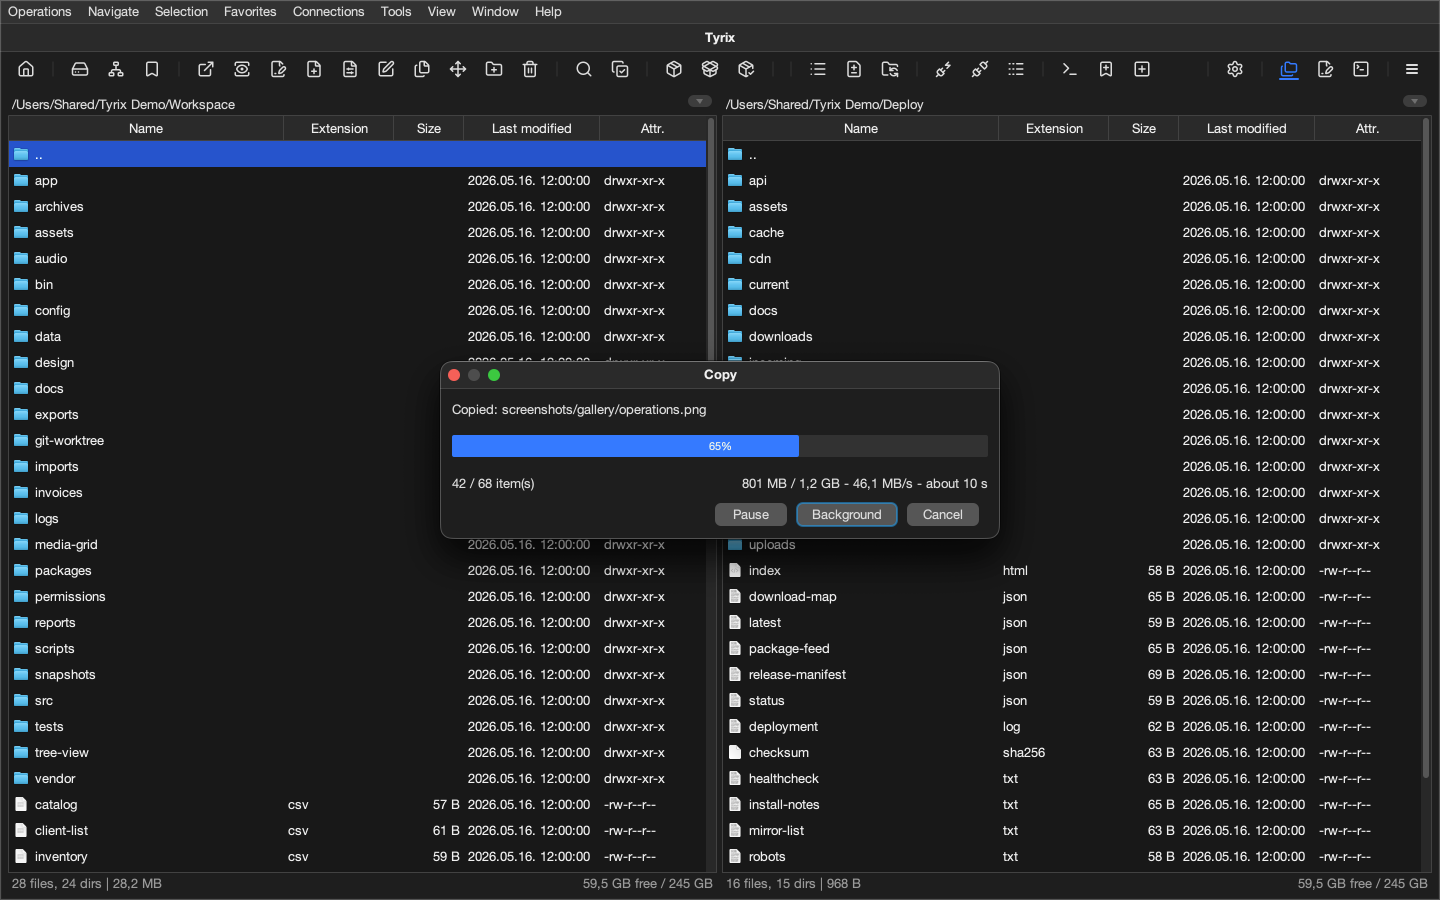
Task: Open settings gear icon
Action: point(1235,69)
